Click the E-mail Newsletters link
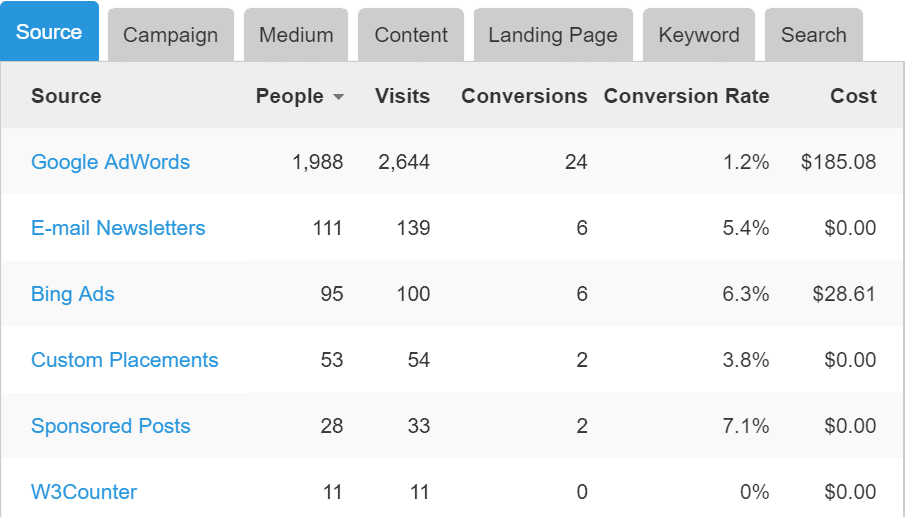Viewport: 905px width, 517px height. click(x=118, y=228)
